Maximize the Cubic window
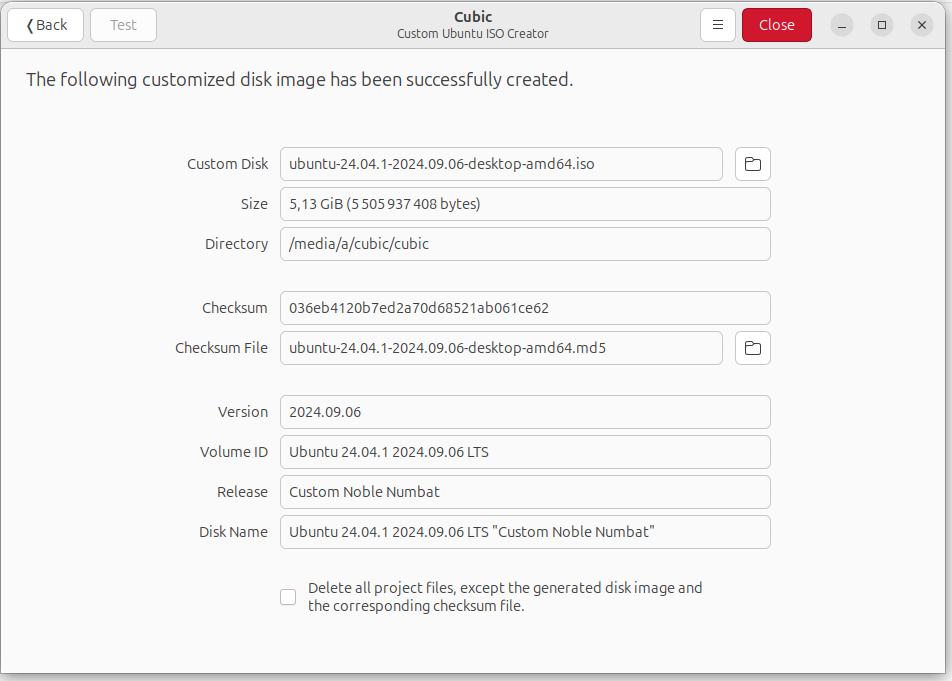The width and height of the screenshot is (952, 681). click(882, 25)
